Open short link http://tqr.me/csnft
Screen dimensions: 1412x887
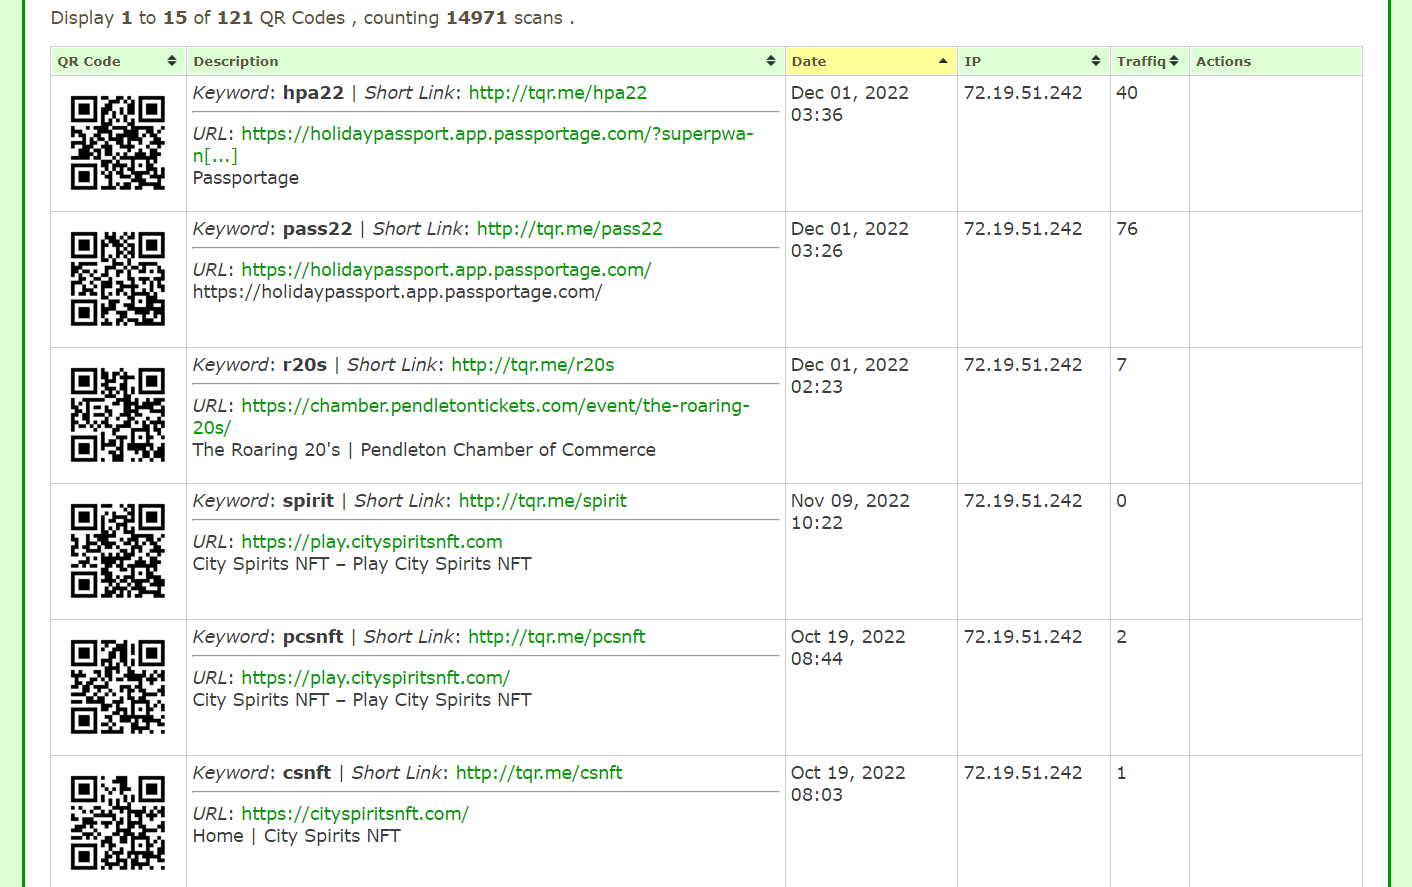click(x=539, y=773)
